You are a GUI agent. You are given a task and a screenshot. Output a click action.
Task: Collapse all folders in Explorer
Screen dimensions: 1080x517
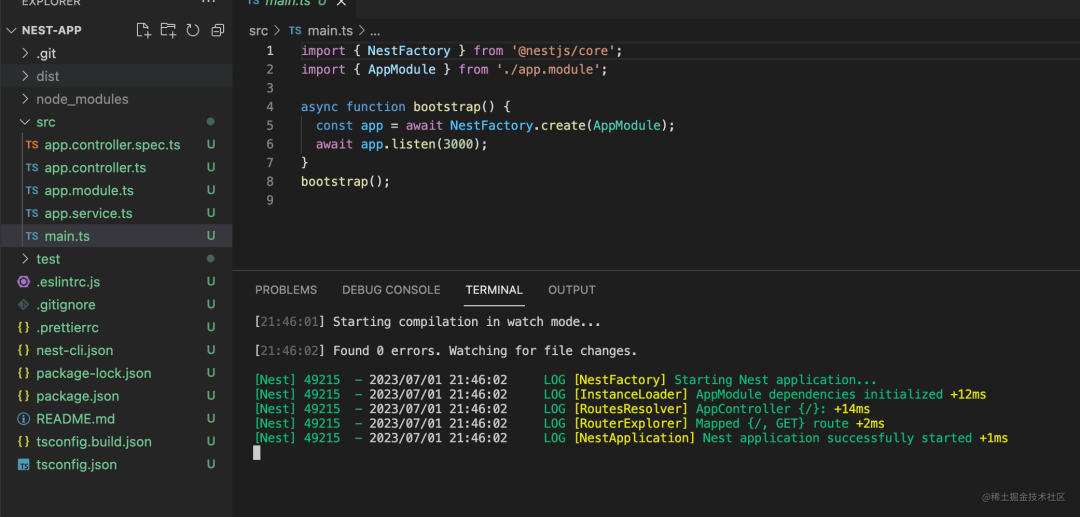click(218, 30)
